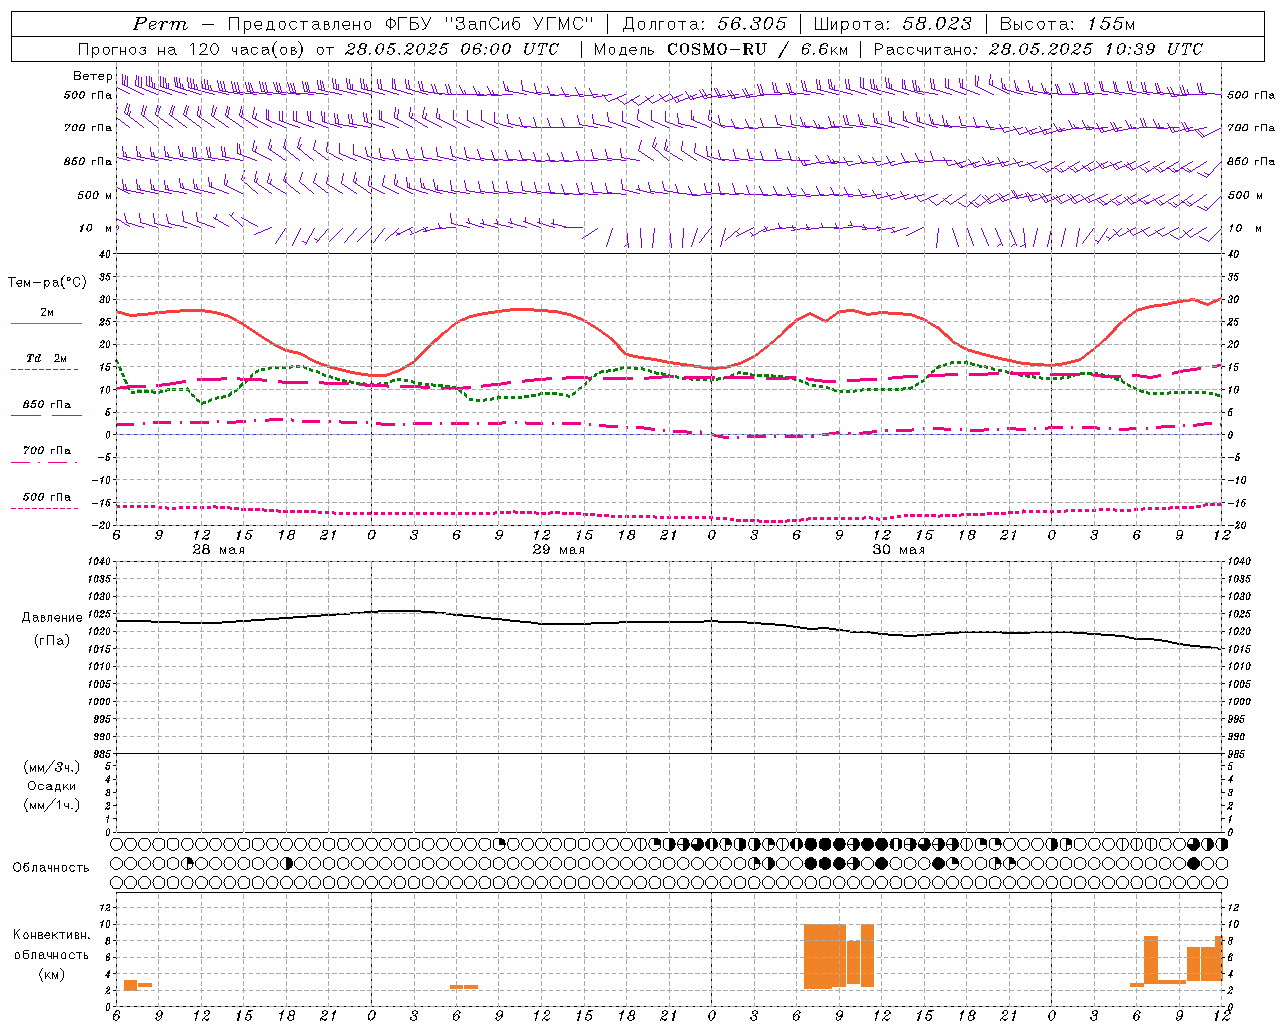Click the "Perm" station name in the header

[x=160, y=24]
